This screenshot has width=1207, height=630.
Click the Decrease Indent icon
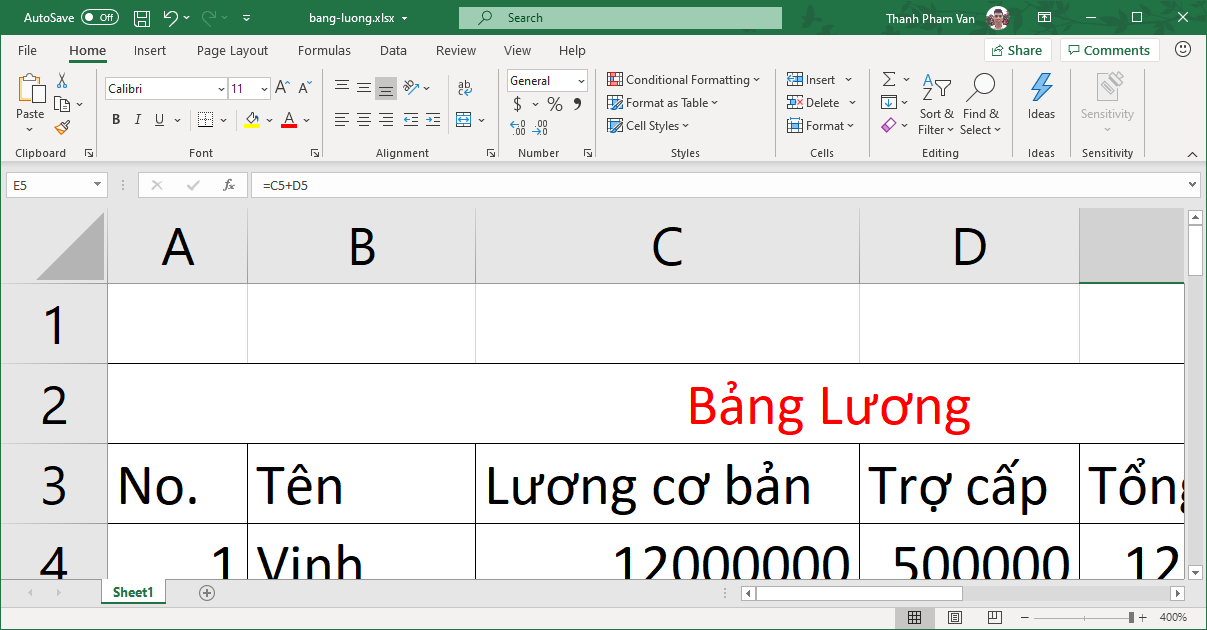[x=410, y=120]
